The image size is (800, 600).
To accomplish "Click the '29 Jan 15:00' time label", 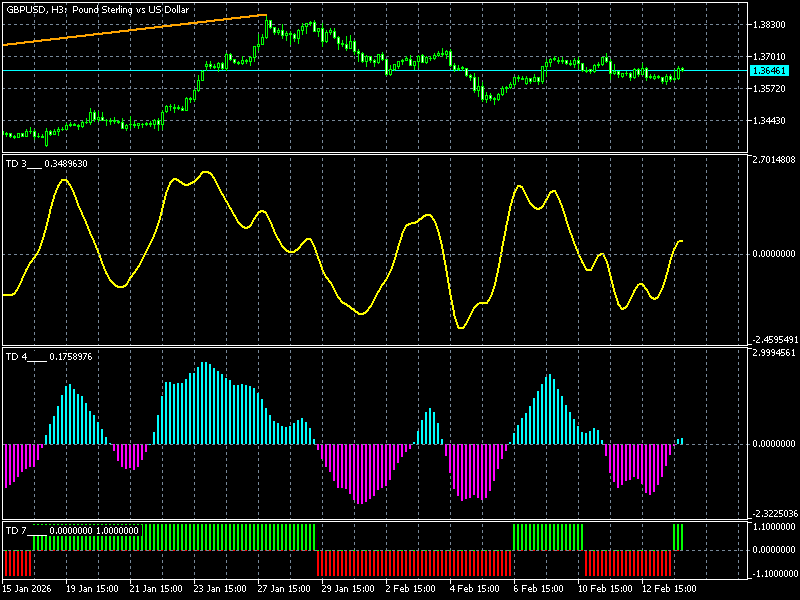I will pos(348,588).
